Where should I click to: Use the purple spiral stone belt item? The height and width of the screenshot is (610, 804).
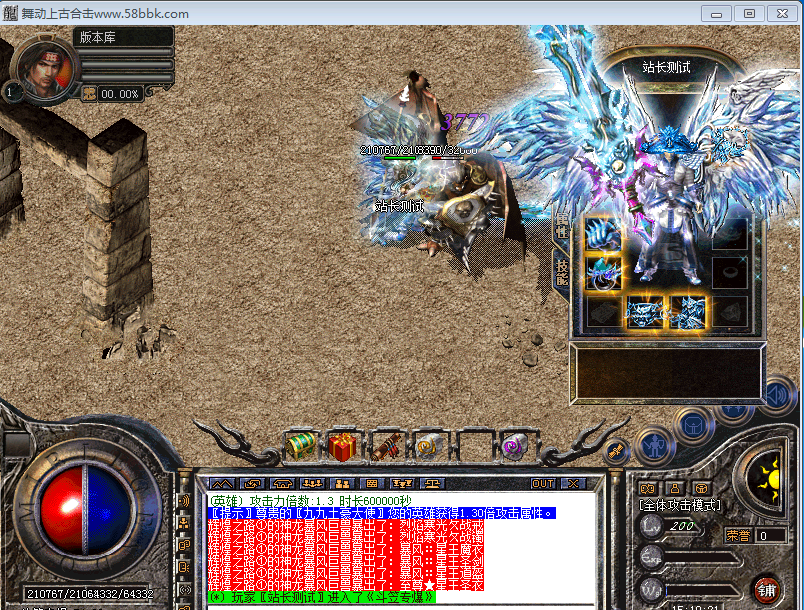click(x=514, y=446)
